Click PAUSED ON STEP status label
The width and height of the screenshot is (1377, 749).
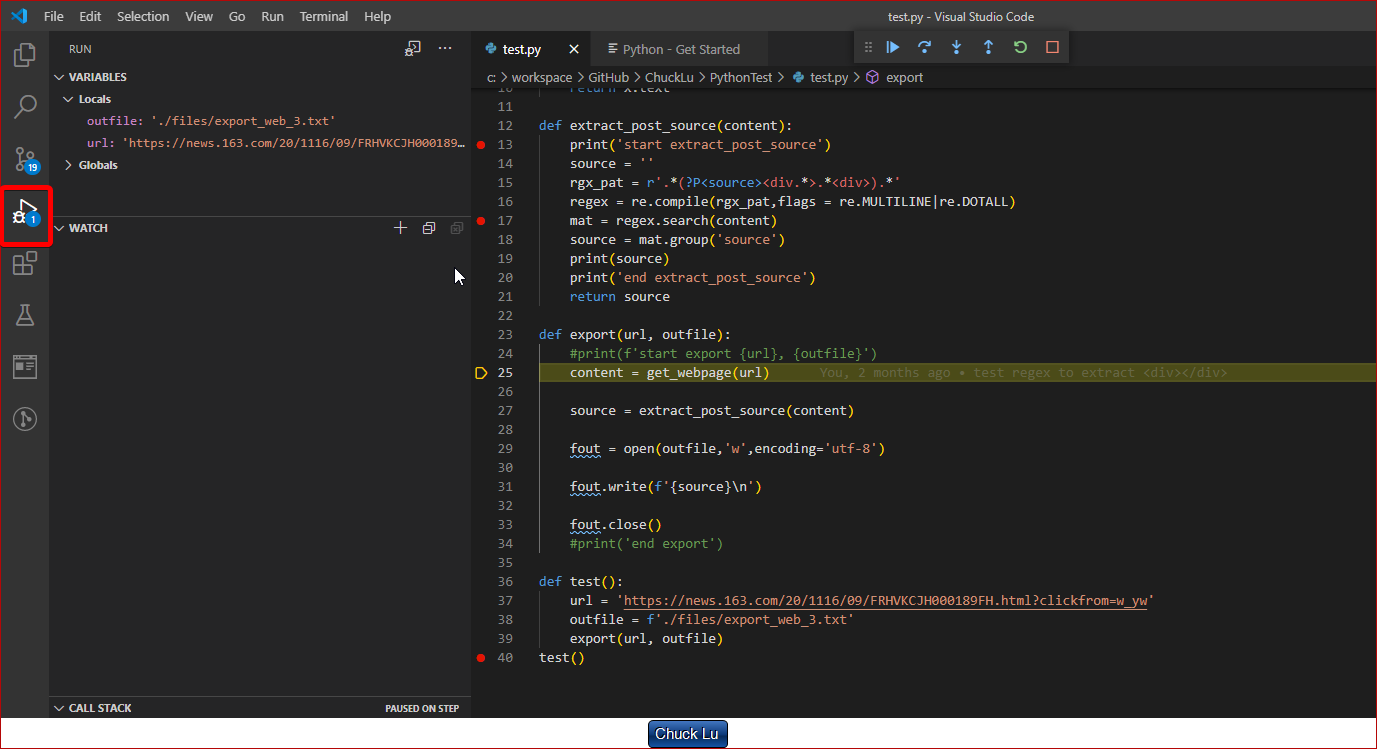tap(422, 708)
